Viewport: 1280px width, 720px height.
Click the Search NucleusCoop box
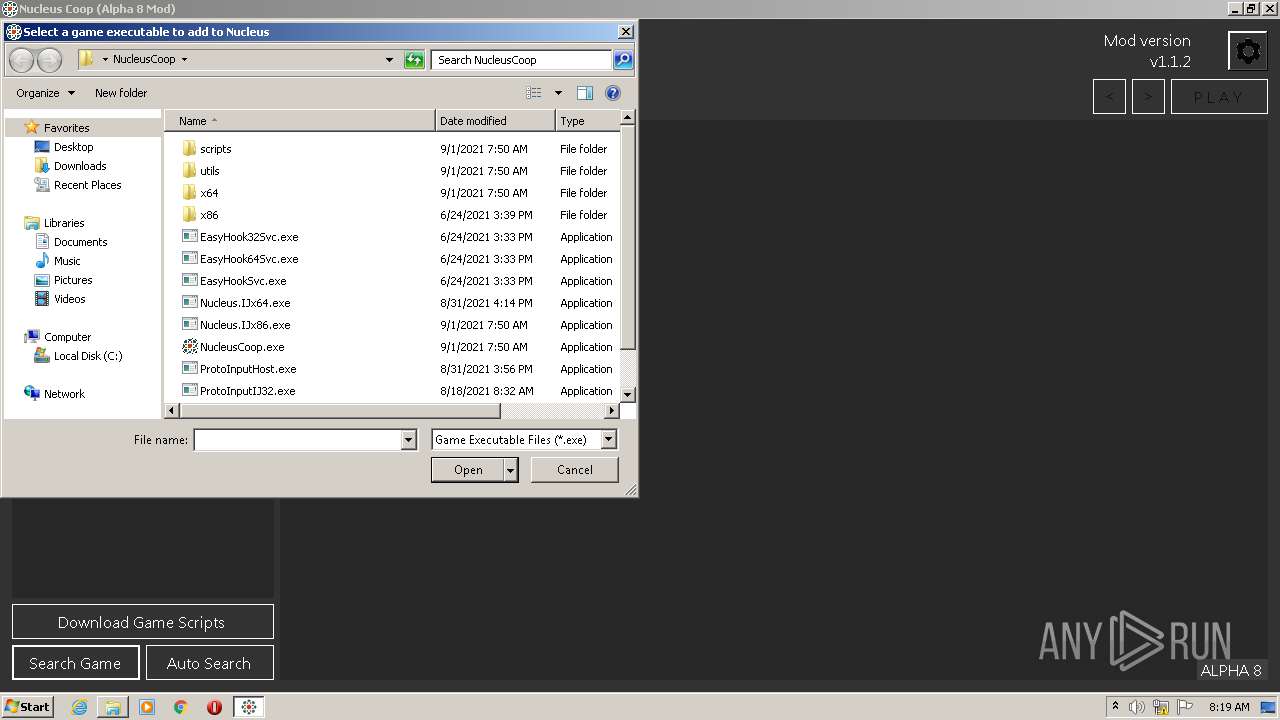(521, 60)
